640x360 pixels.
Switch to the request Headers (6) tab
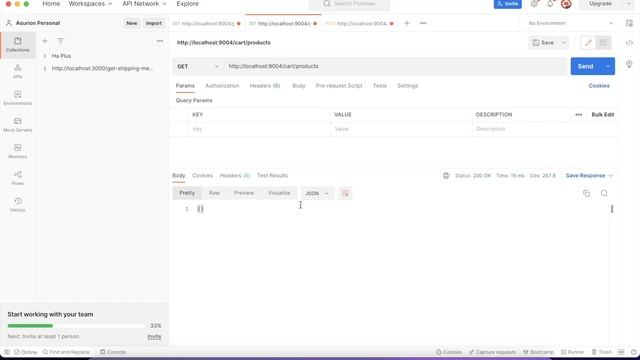coord(265,86)
